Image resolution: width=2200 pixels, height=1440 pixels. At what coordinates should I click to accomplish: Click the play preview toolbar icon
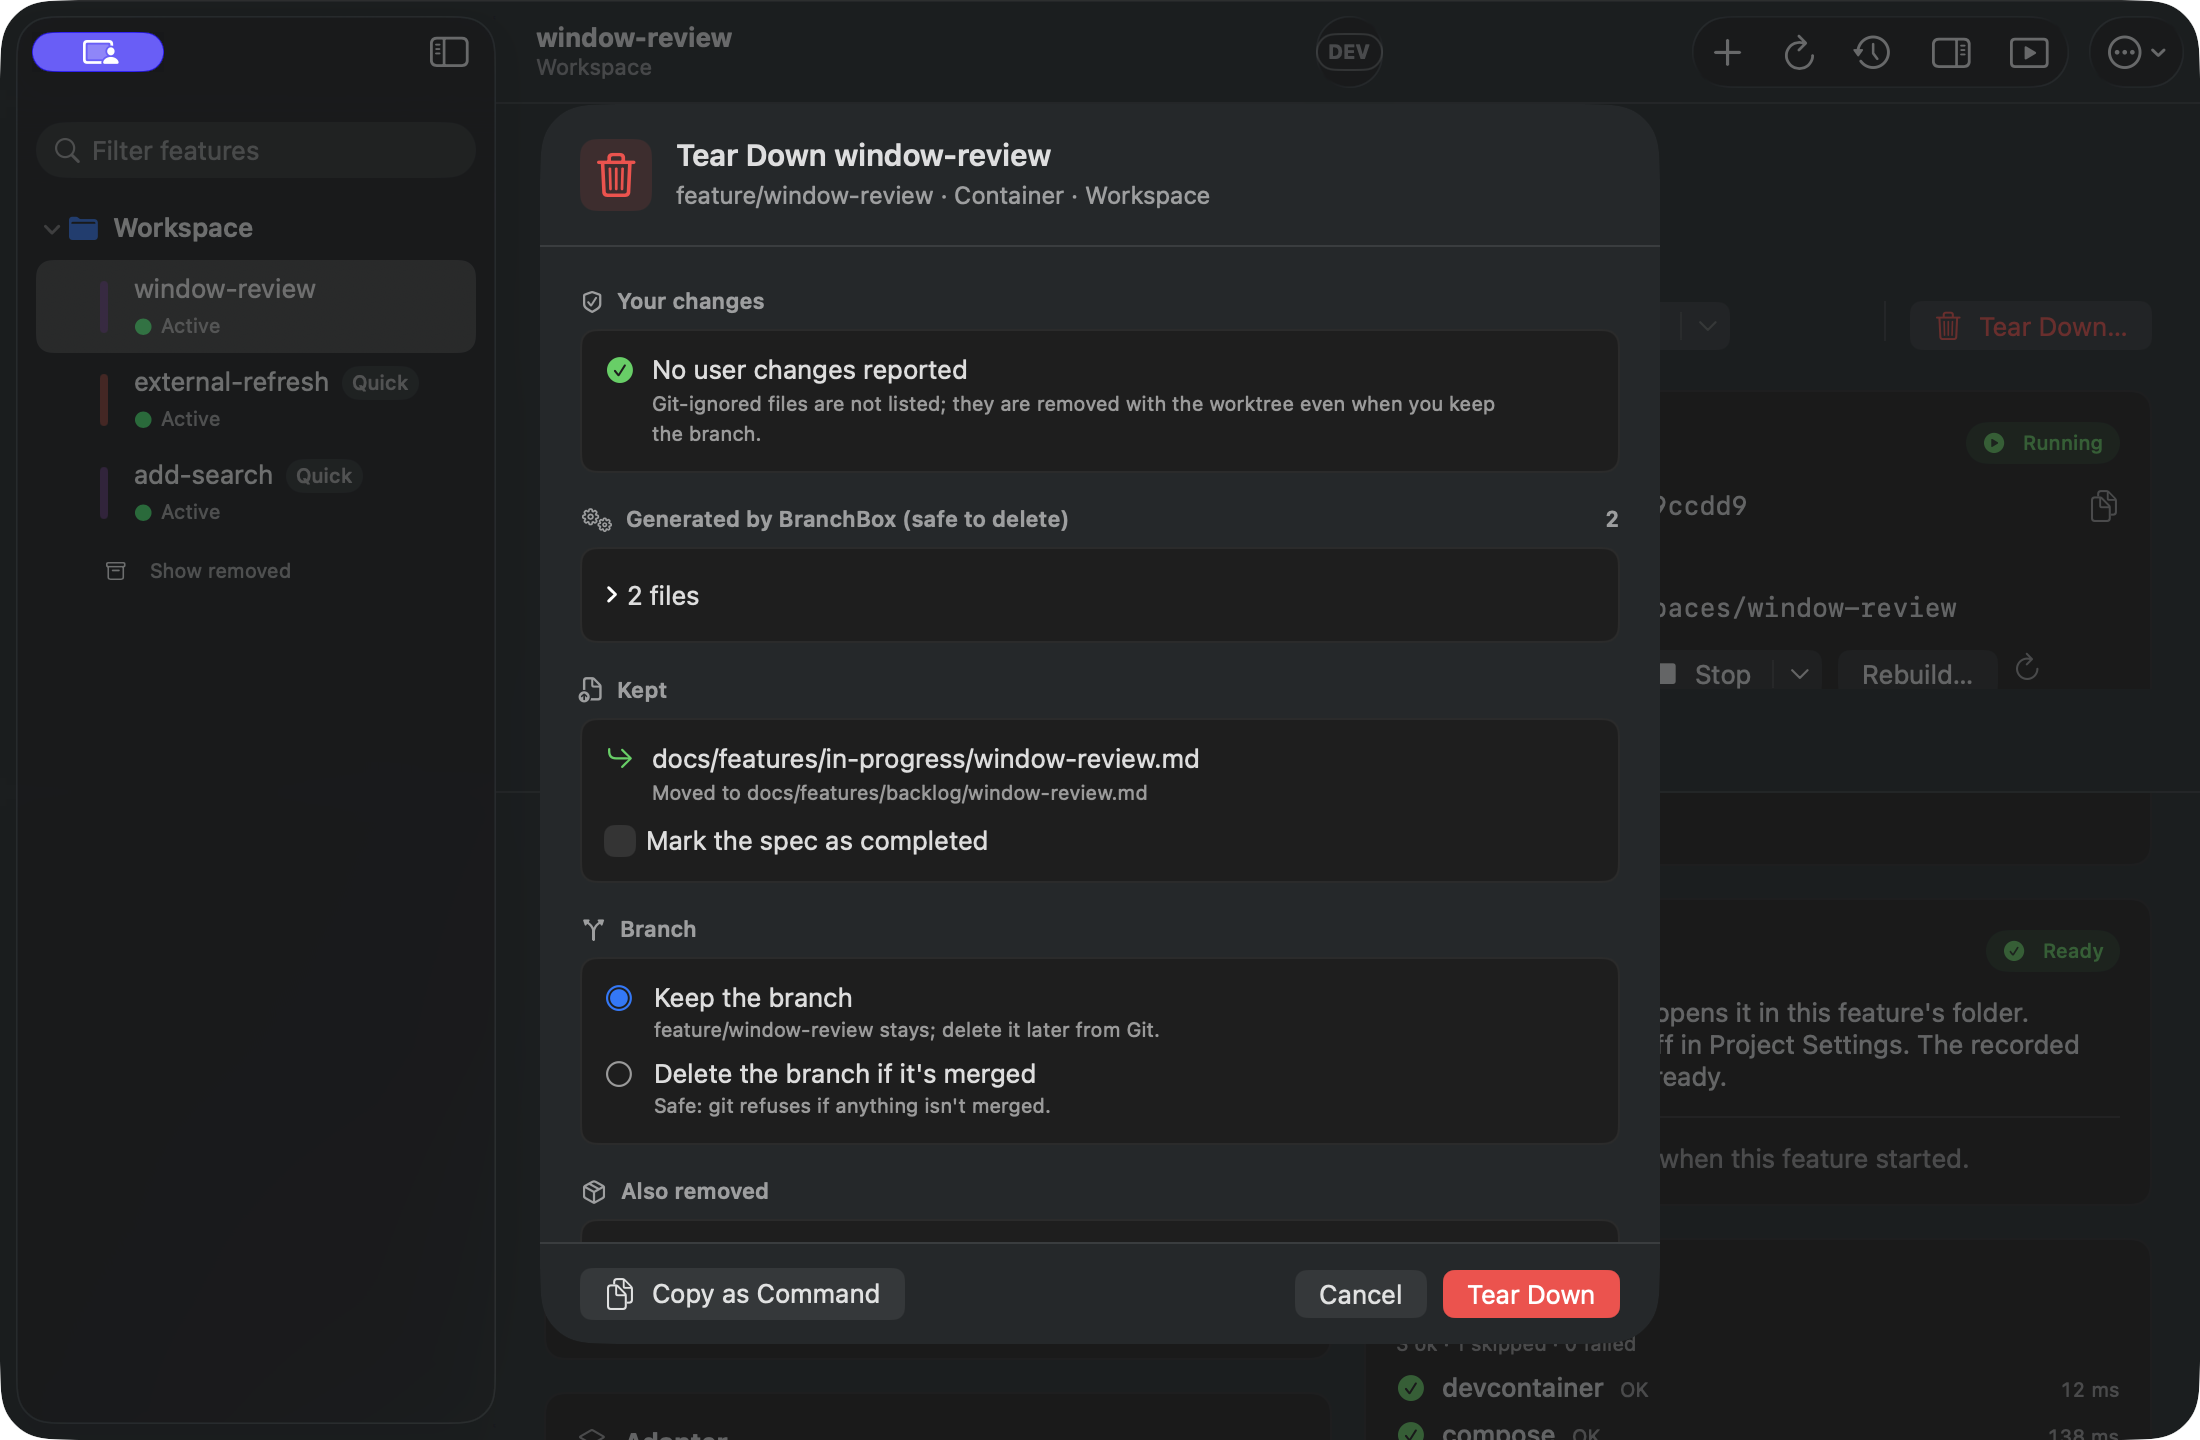(2029, 52)
